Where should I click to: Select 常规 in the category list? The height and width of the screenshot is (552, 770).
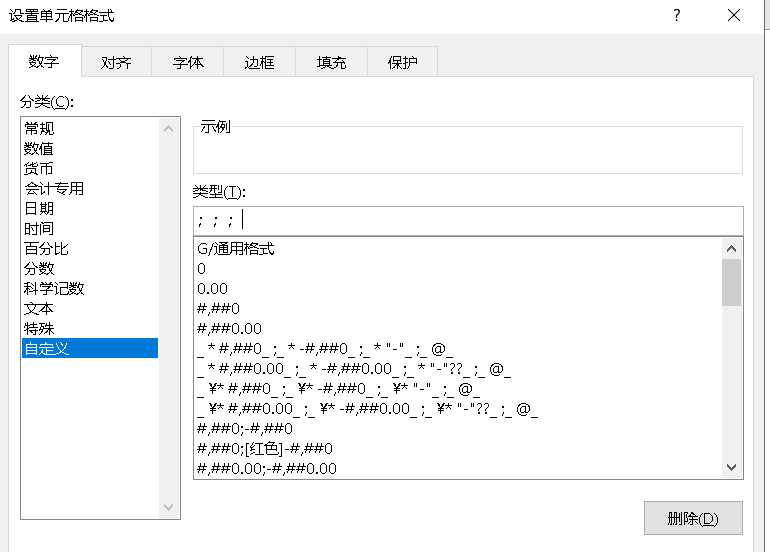[x=90, y=129]
